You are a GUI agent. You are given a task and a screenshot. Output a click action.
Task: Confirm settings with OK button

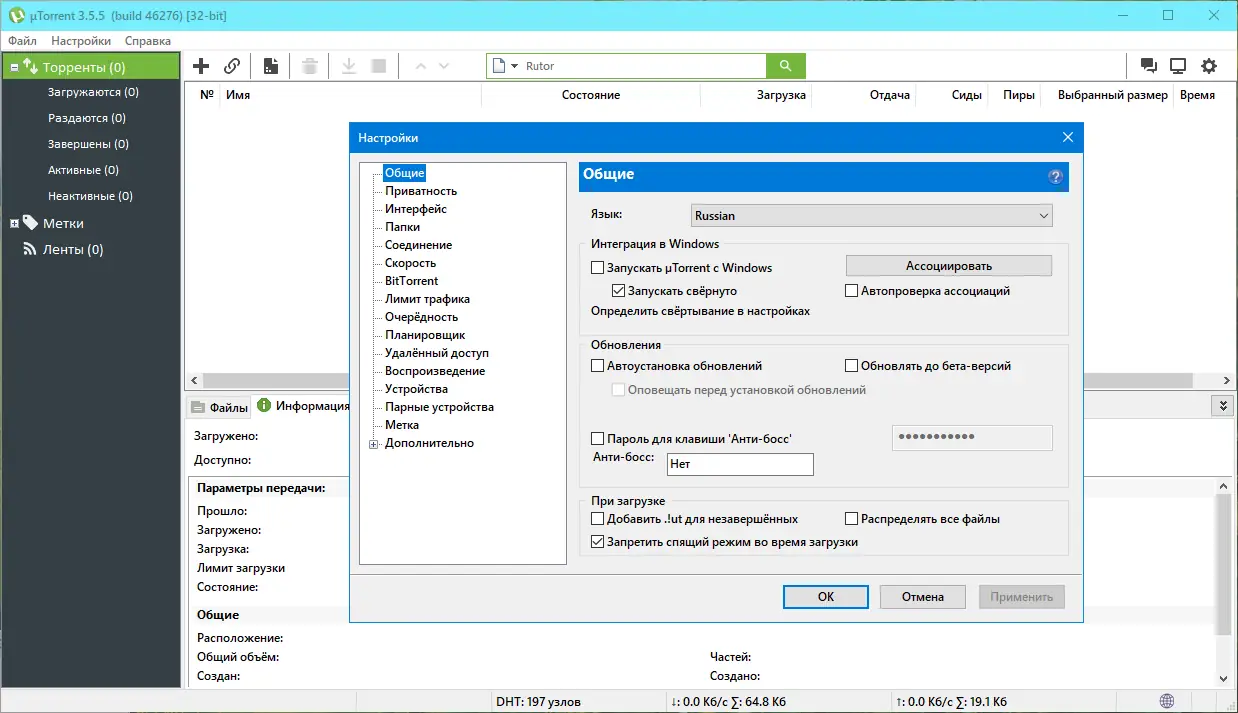[826, 597]
